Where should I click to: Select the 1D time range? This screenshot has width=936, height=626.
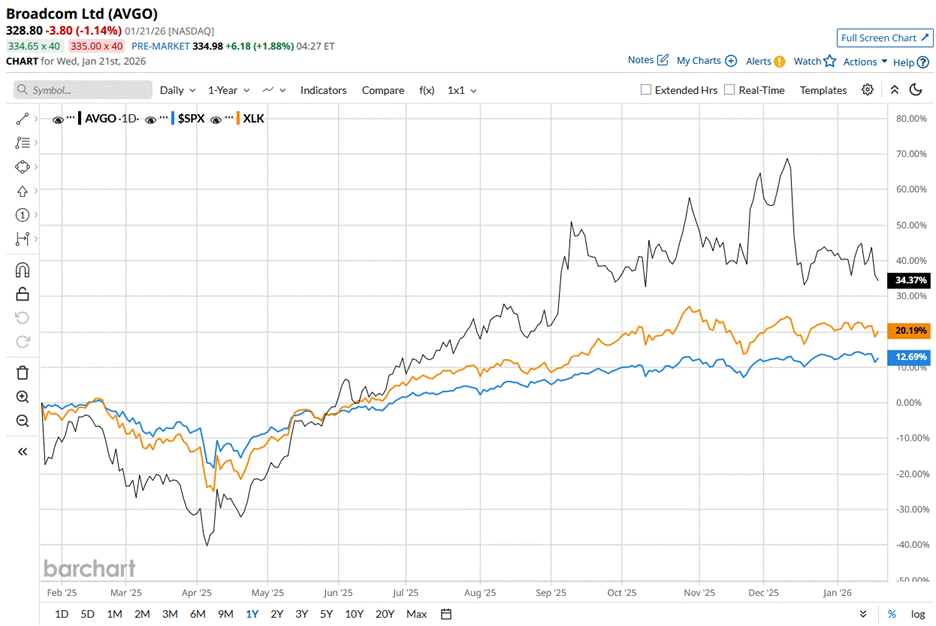tap(61, 614)
